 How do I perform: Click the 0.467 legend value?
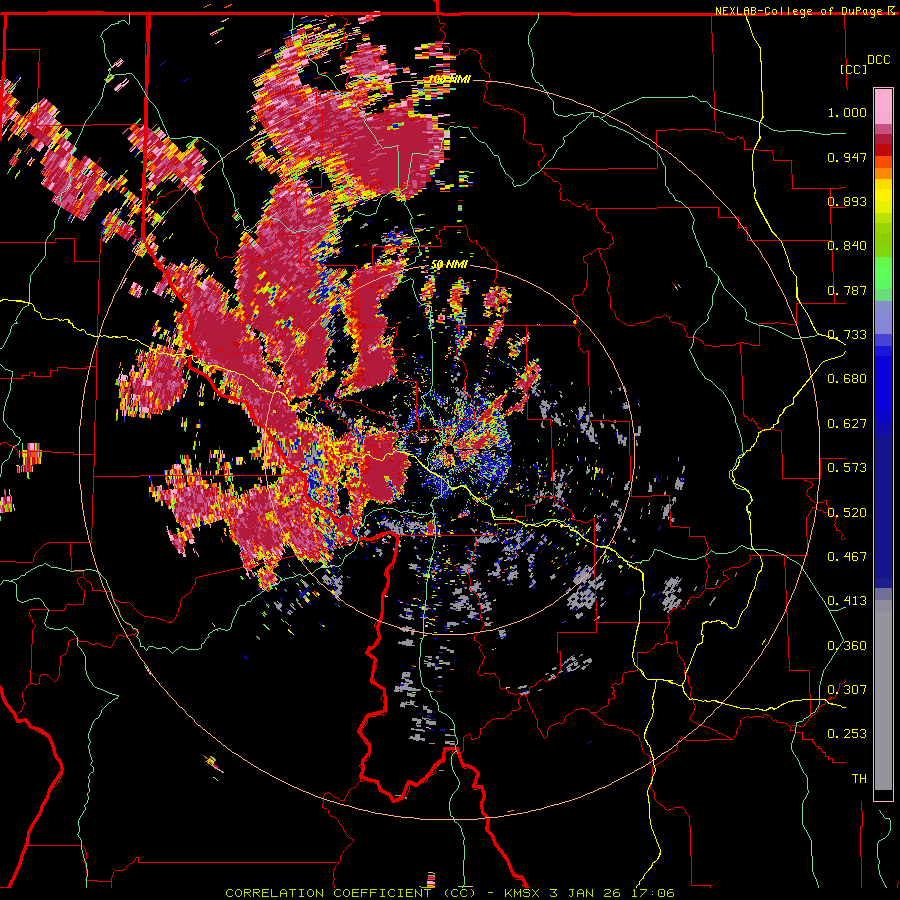[847, 556]
